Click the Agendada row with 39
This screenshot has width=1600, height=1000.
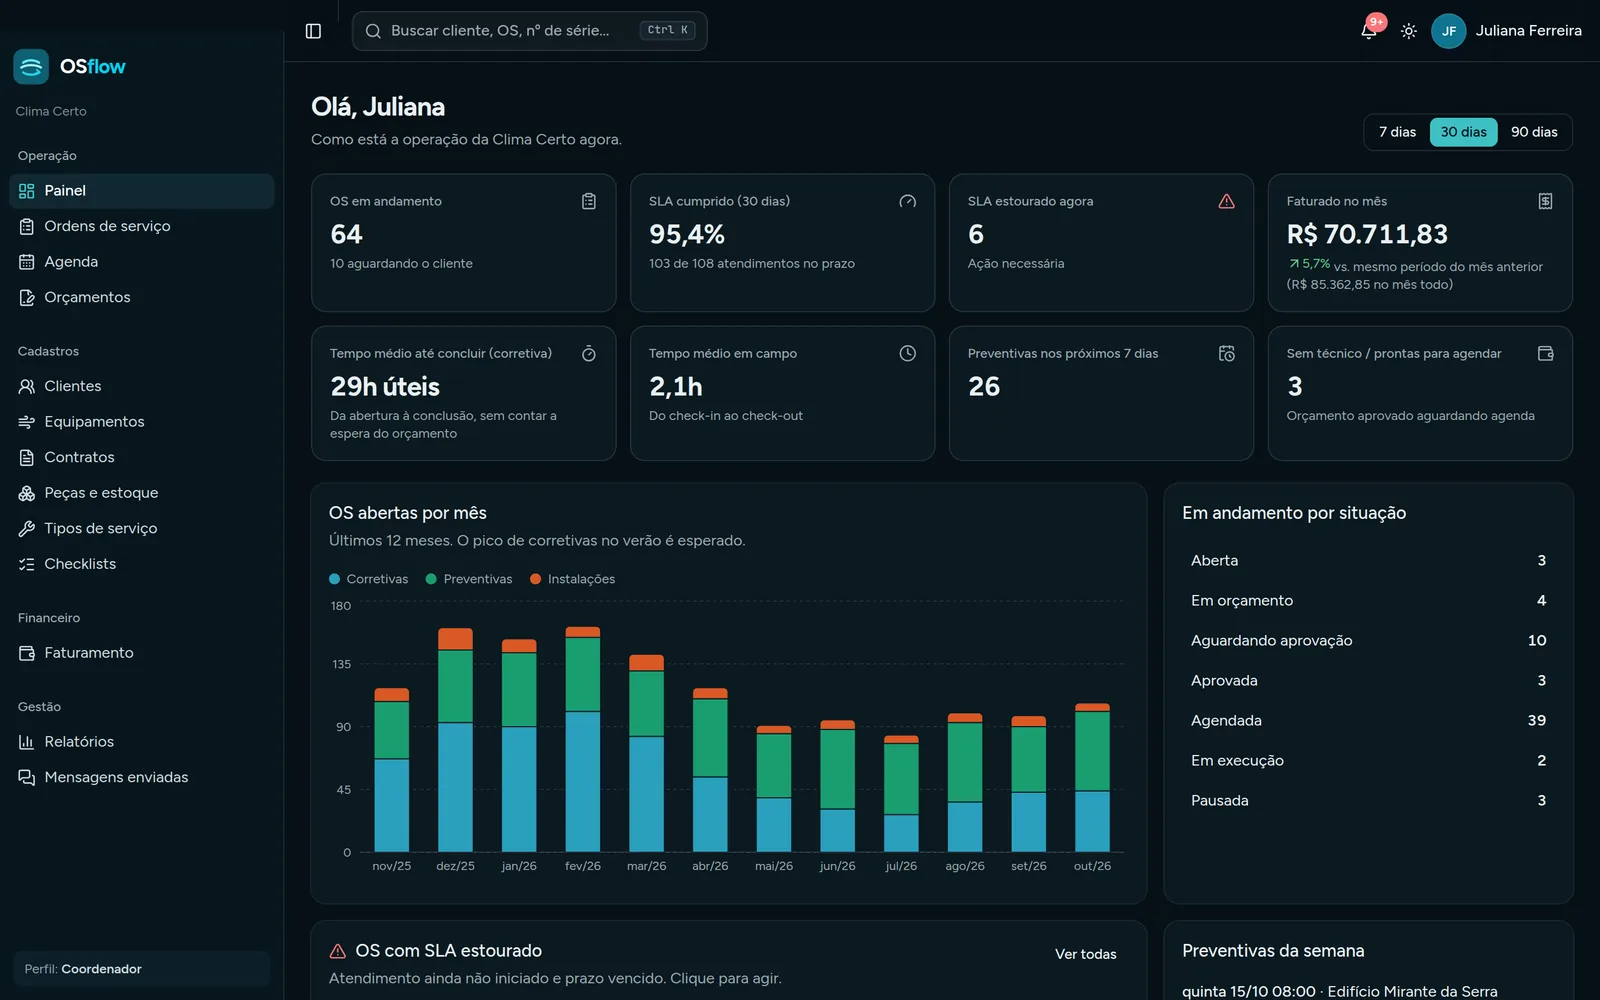pyautogui.click(x=1368, y=720)
